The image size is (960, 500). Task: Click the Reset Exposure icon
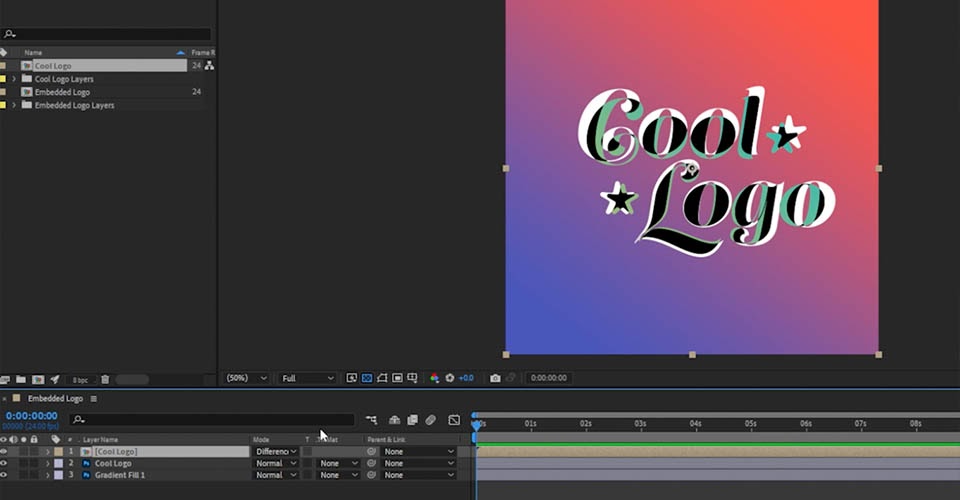(450, 378)
